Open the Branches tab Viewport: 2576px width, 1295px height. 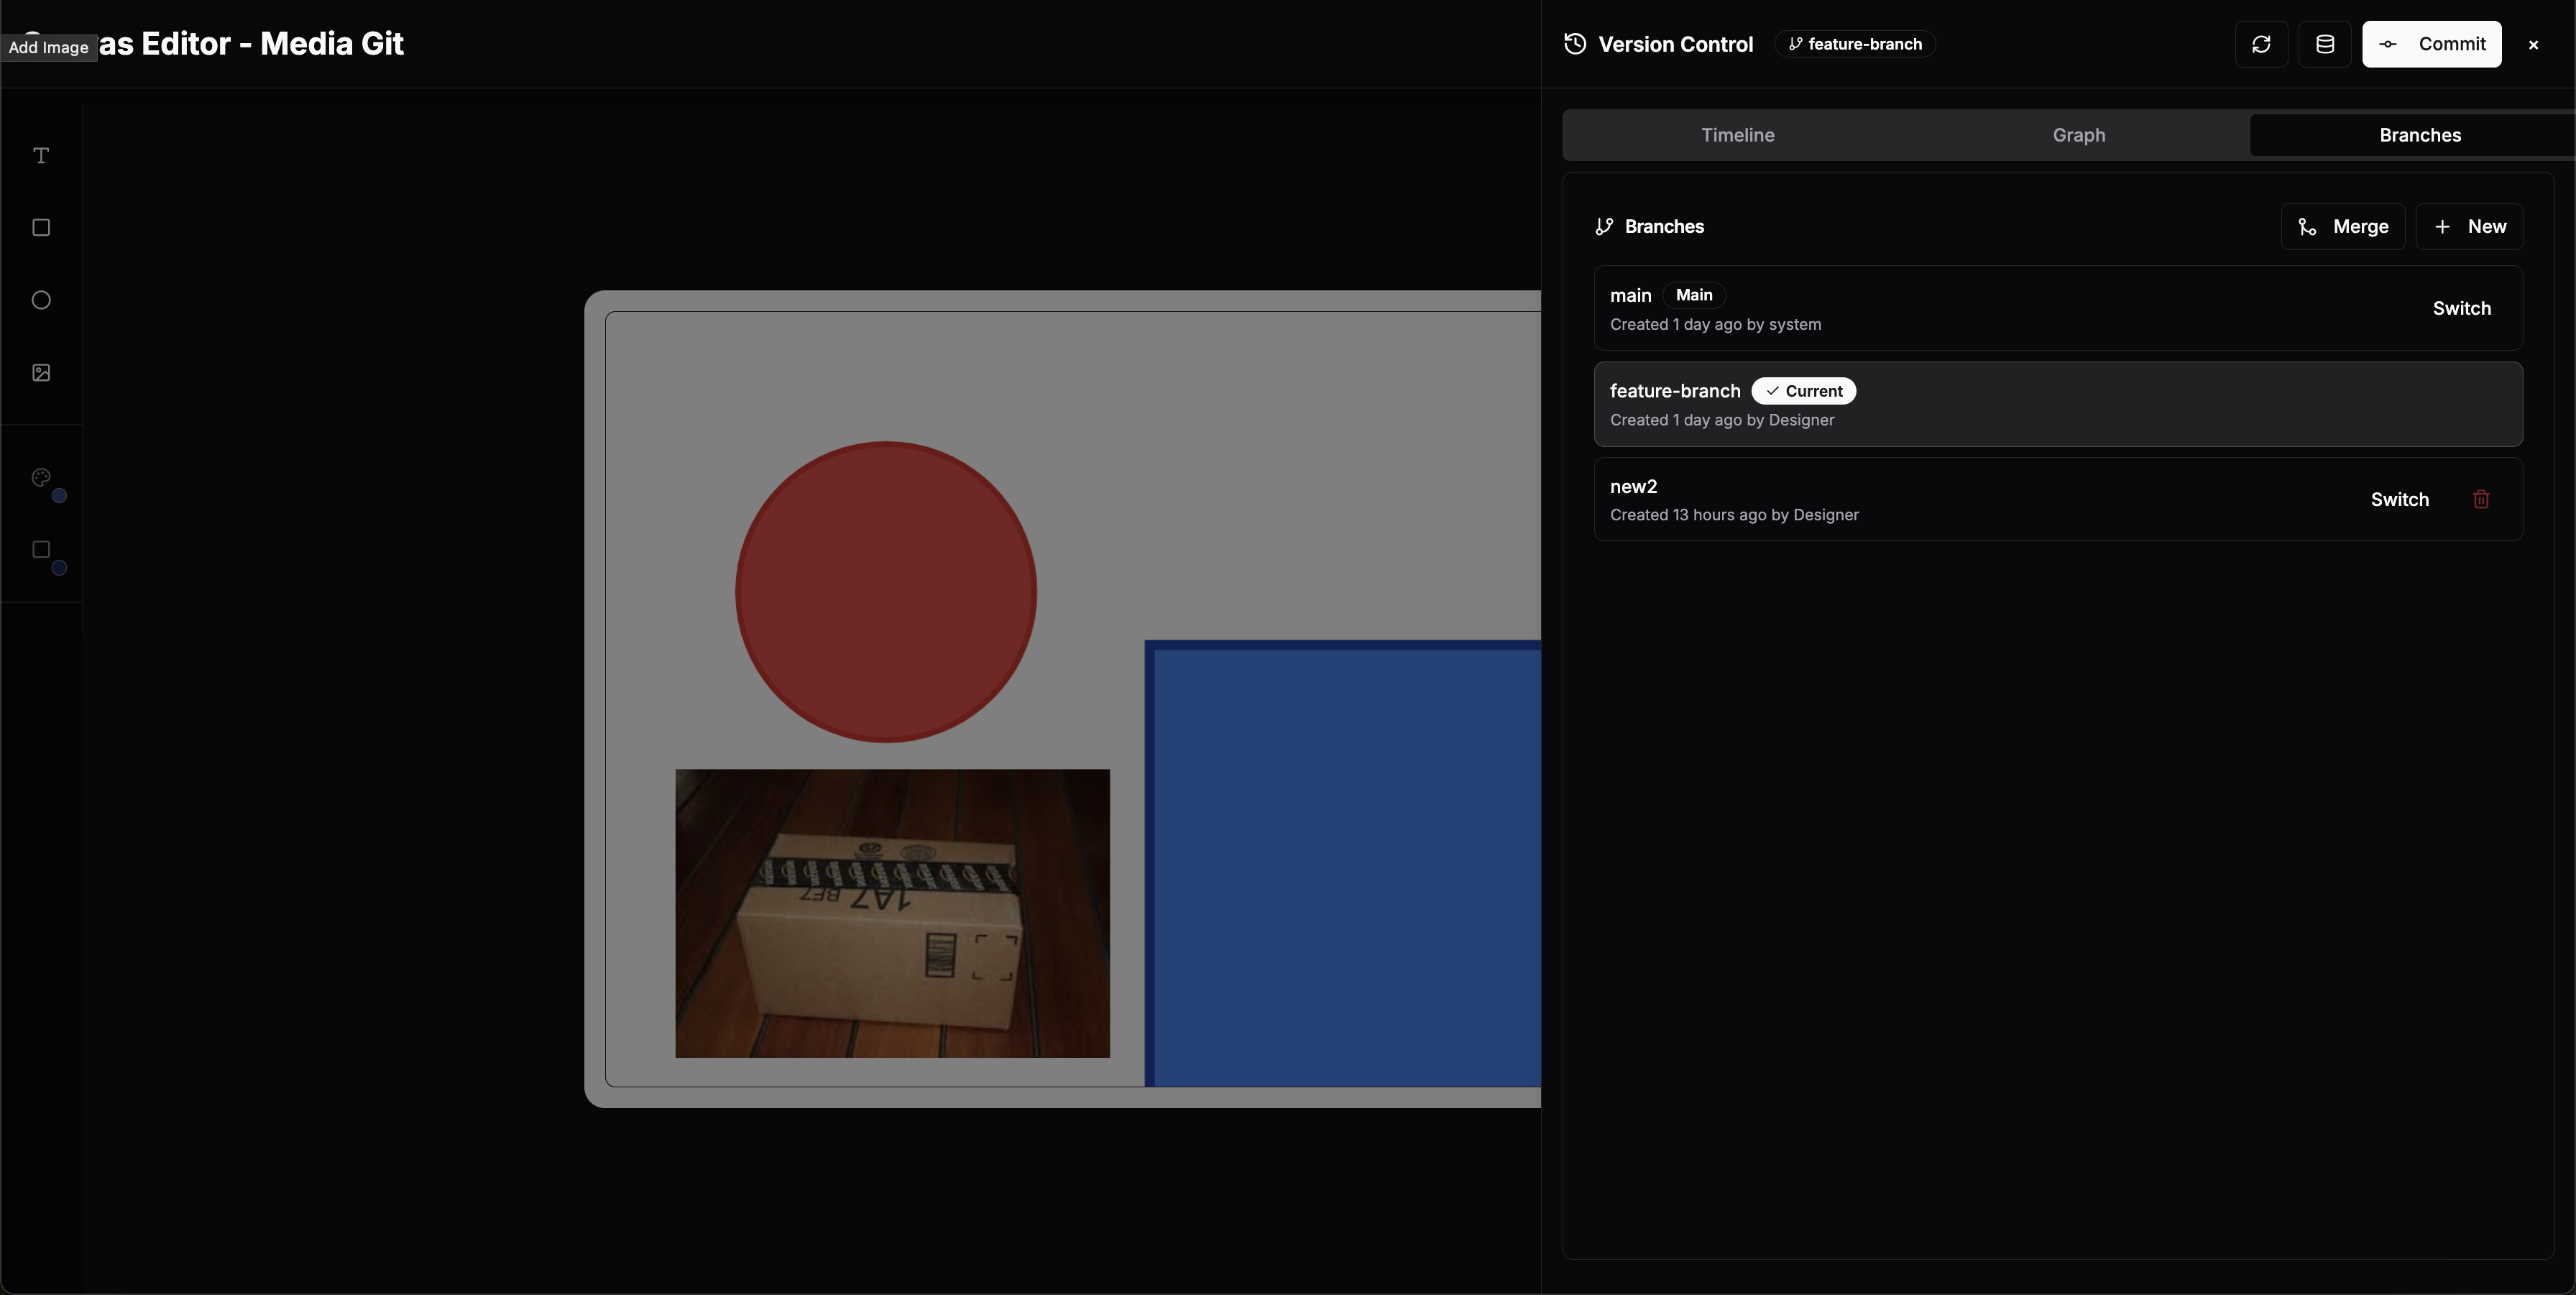coord(2420,135)
